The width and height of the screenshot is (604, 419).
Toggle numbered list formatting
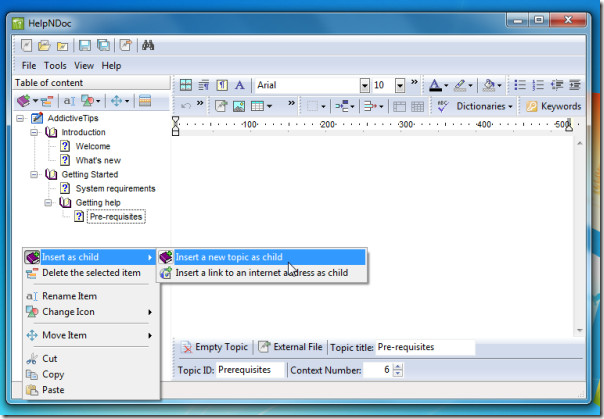pyautogui.click(x=538, y=85)
